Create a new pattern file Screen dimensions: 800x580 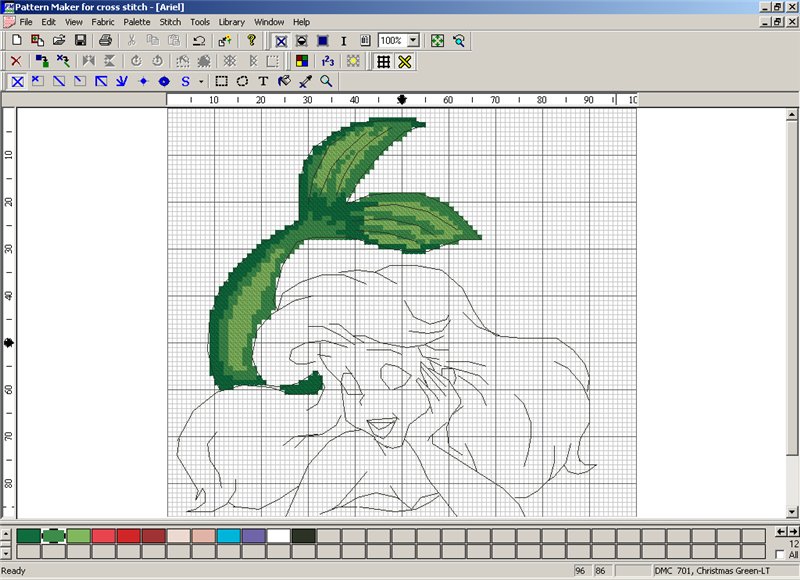coord(16,40)
